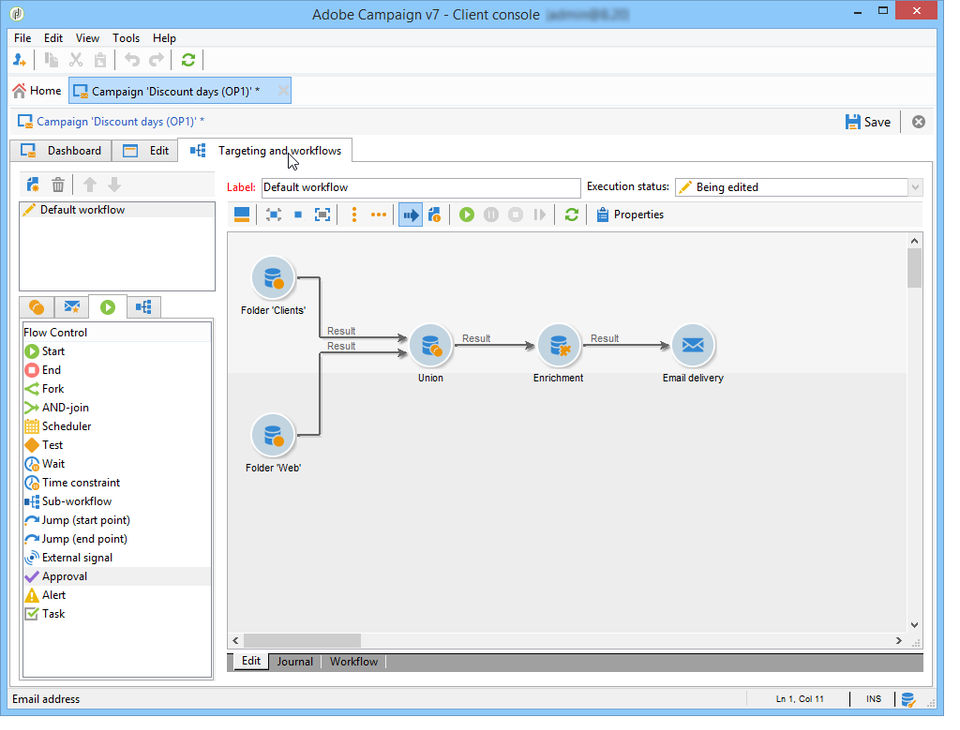Open the Tools menu
Screen dimensions: 960x730
[126, 38]
